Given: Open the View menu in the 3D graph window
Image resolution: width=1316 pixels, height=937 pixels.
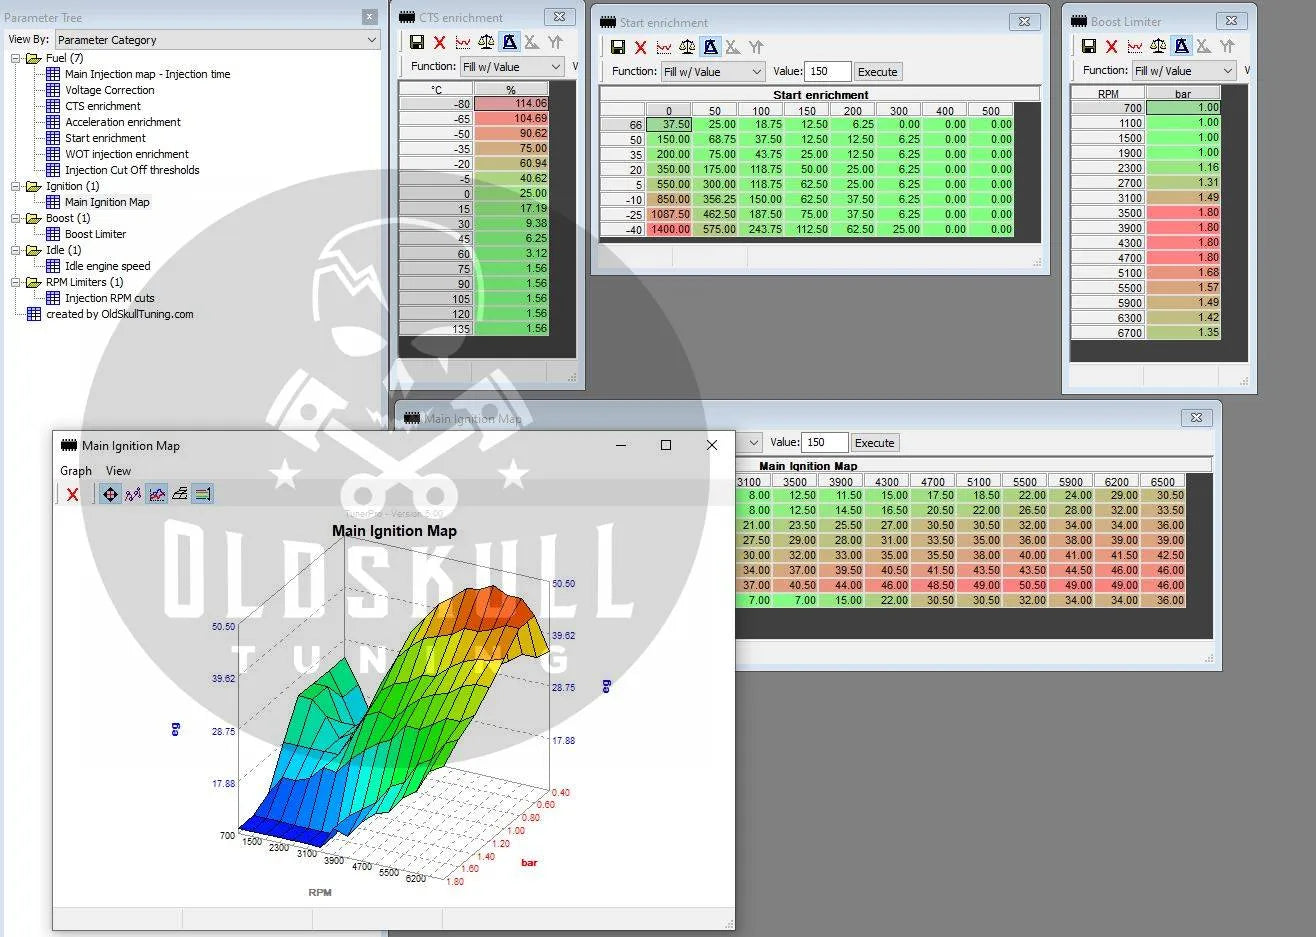Looking at the screenshot, I should coord(118,471).
